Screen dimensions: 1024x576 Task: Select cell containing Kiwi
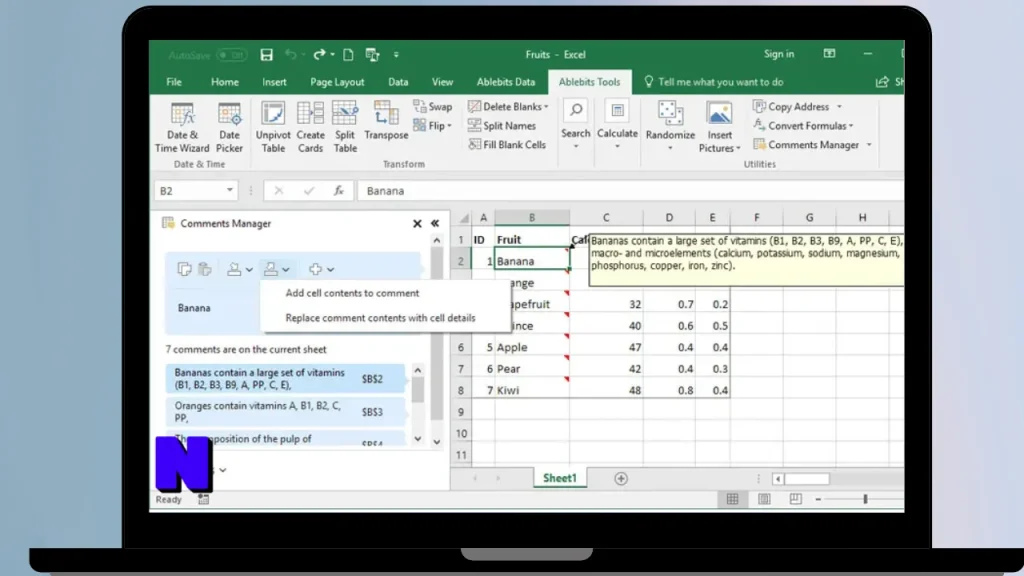pyautogui.click(x=532, y=391)
